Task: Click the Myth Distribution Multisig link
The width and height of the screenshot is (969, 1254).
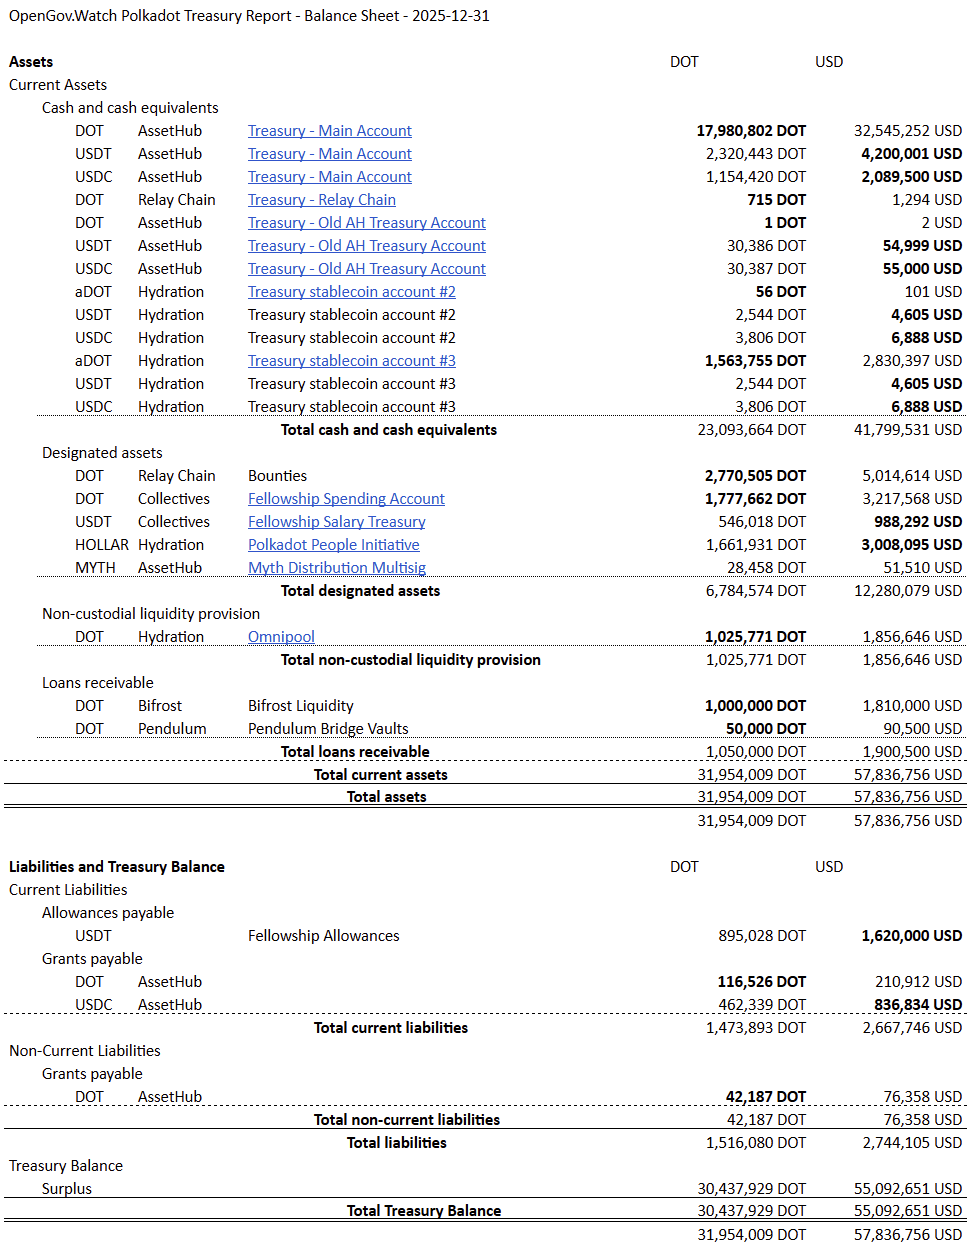Action: click(x=336, y=568)
